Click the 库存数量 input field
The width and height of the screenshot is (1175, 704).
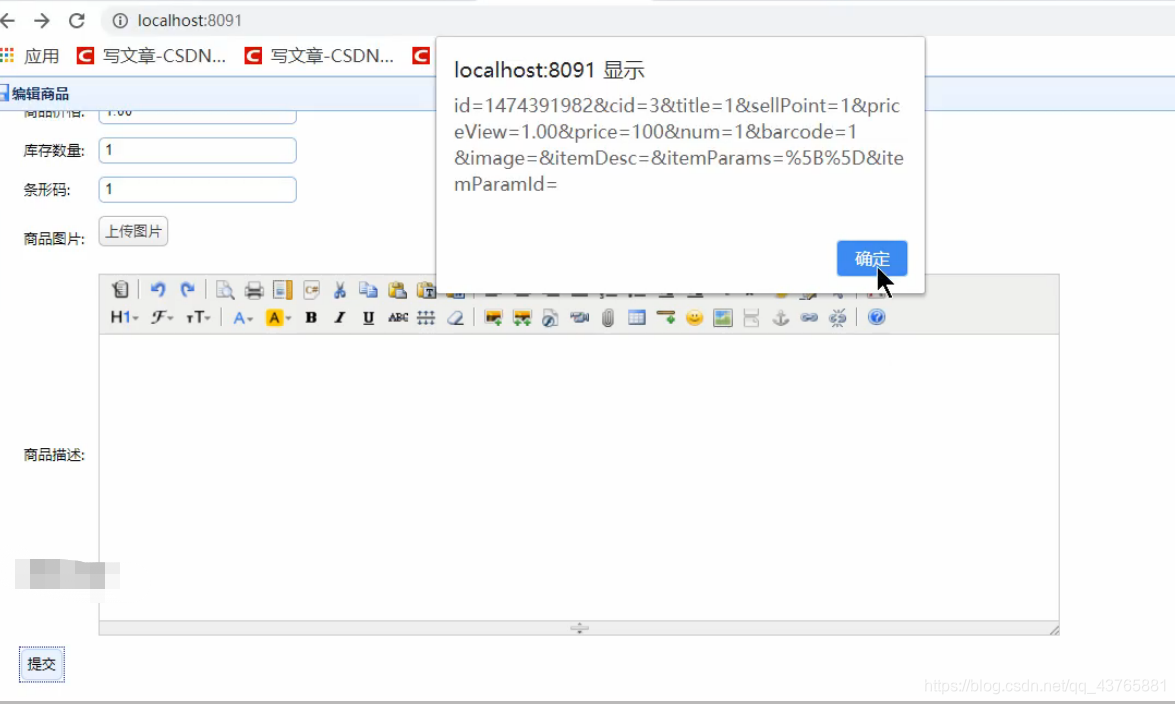198,151
